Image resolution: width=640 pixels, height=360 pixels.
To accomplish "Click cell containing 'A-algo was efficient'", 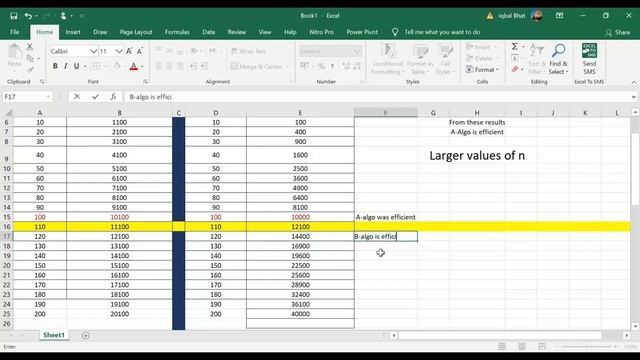I will (x=385, y=217).
